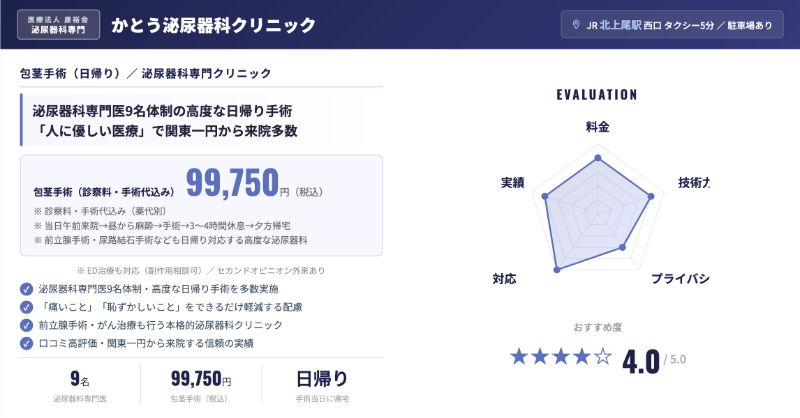Click the empty fifth rating star
Screen dimensions: 800x418
tap(602, 356)
